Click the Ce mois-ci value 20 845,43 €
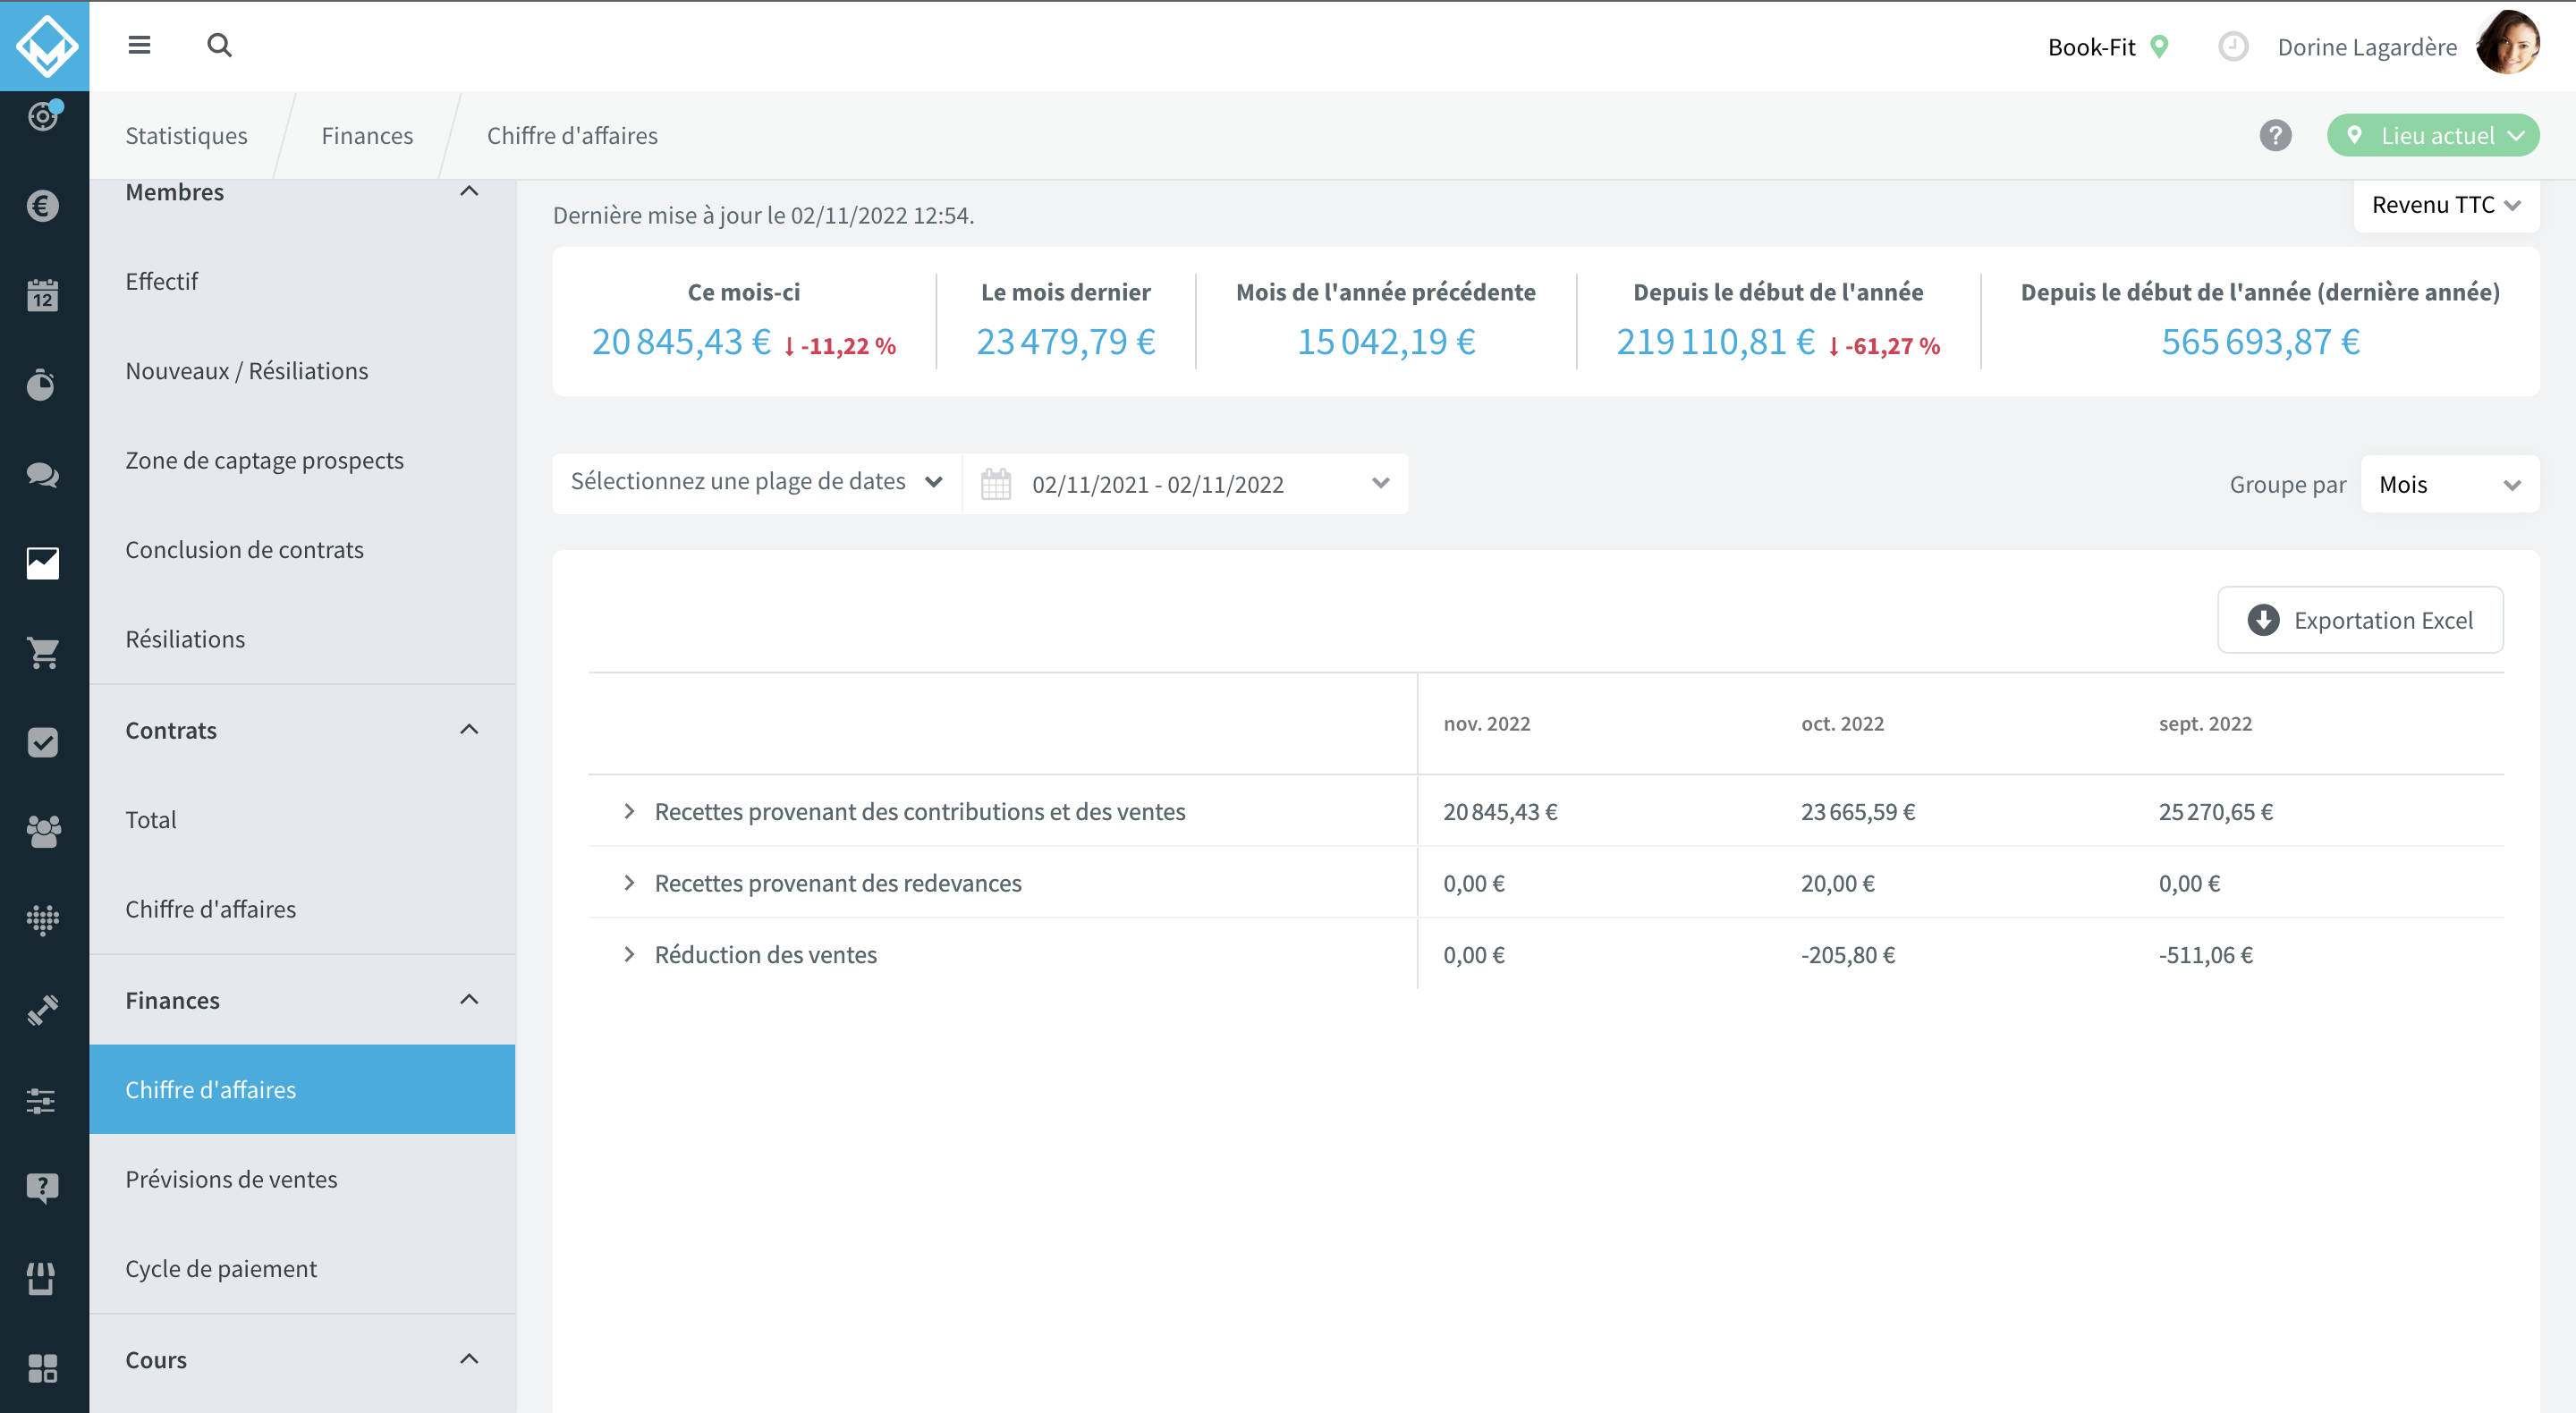Viewport: 2576px width, 1413px height. pyautogui.click(x=681, y=342)
